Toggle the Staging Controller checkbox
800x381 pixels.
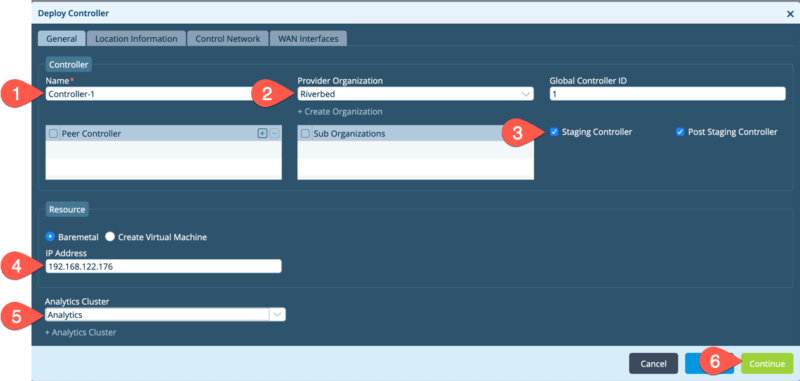[554, 132]
